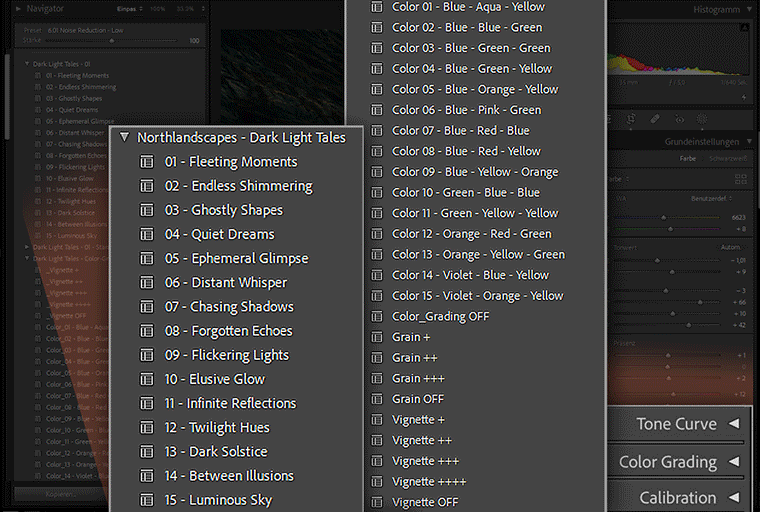Image resolution: width=760 pixels, height=512 pixels.
Task: Apply the Color_Grading OFF preset
Action: pos(441,317)
